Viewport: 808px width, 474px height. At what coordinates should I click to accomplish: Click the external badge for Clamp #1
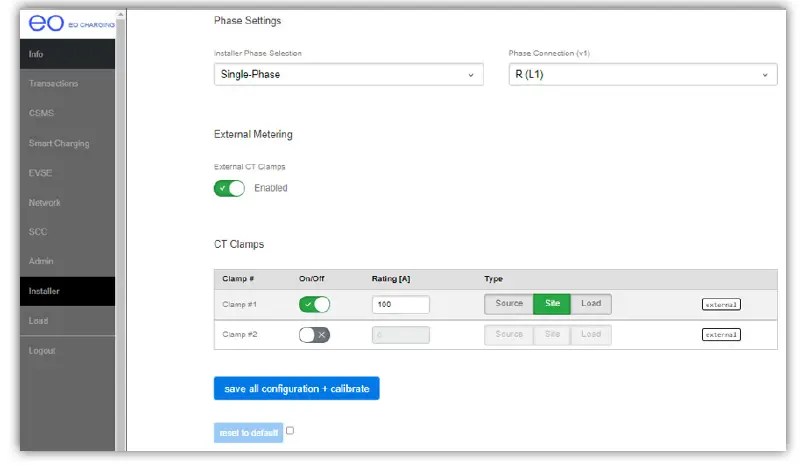[x=721, y=304]
